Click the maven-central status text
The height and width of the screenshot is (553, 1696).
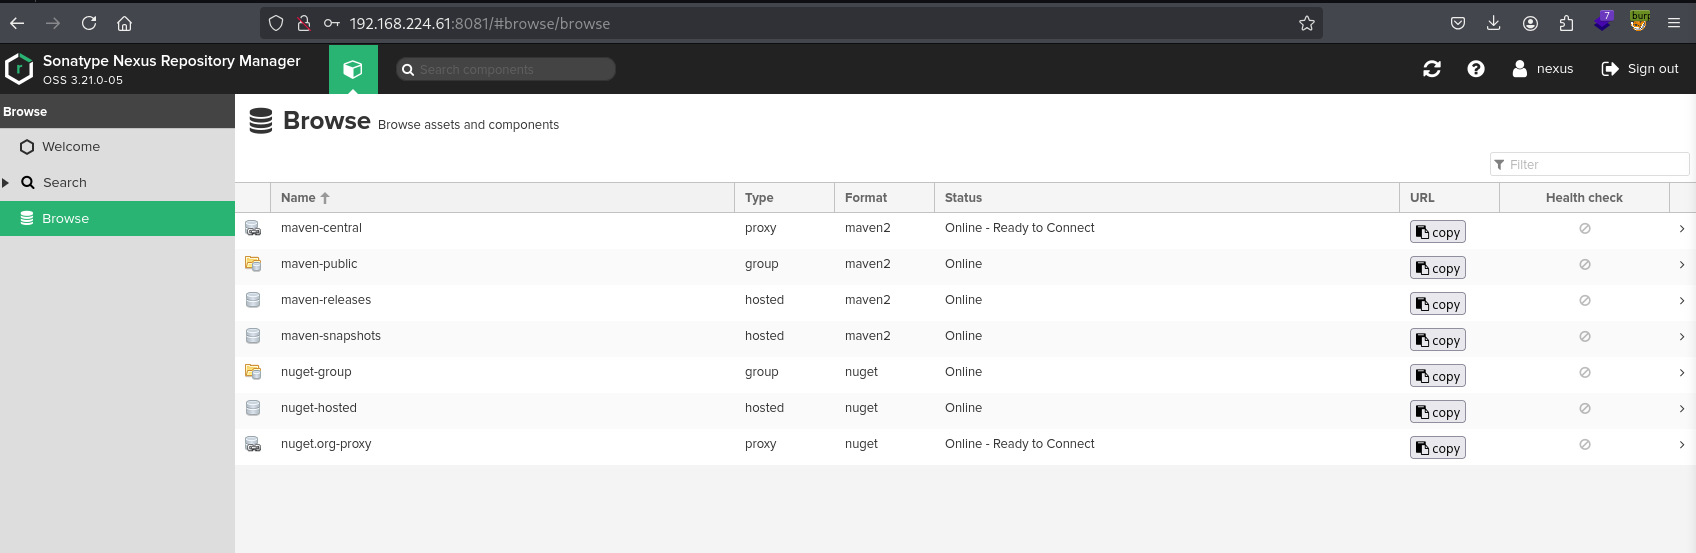1020,228
